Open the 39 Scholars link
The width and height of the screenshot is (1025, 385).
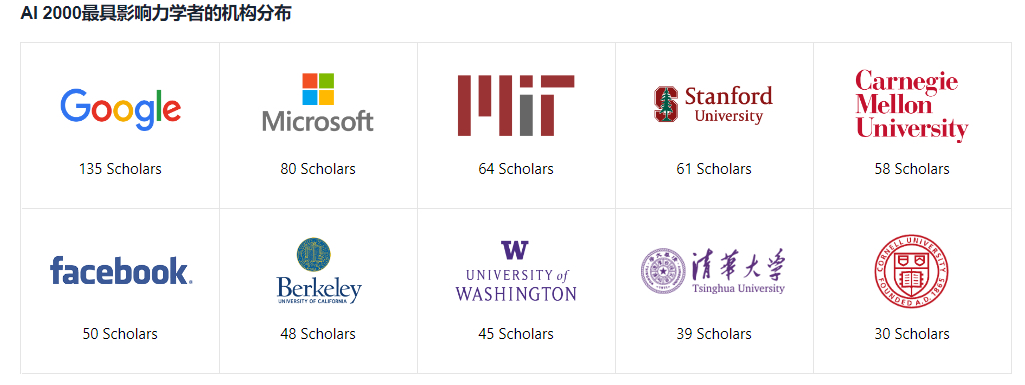pos(714,333)
